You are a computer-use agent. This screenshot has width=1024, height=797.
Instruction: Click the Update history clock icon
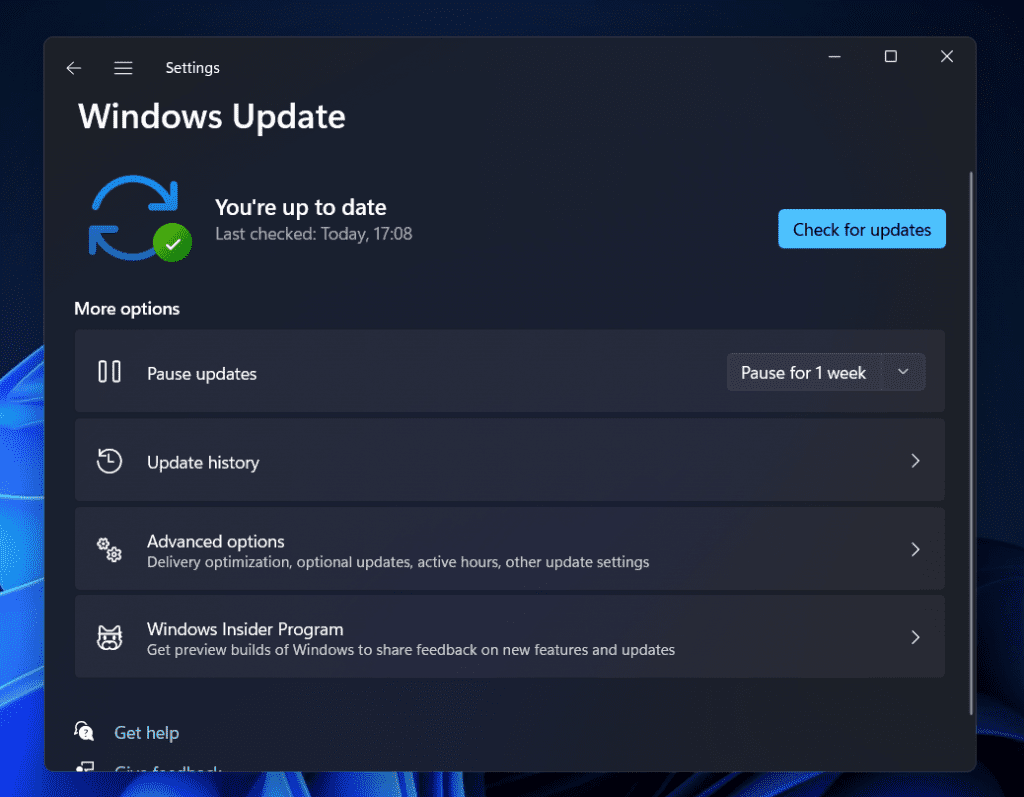click(109, 461)
